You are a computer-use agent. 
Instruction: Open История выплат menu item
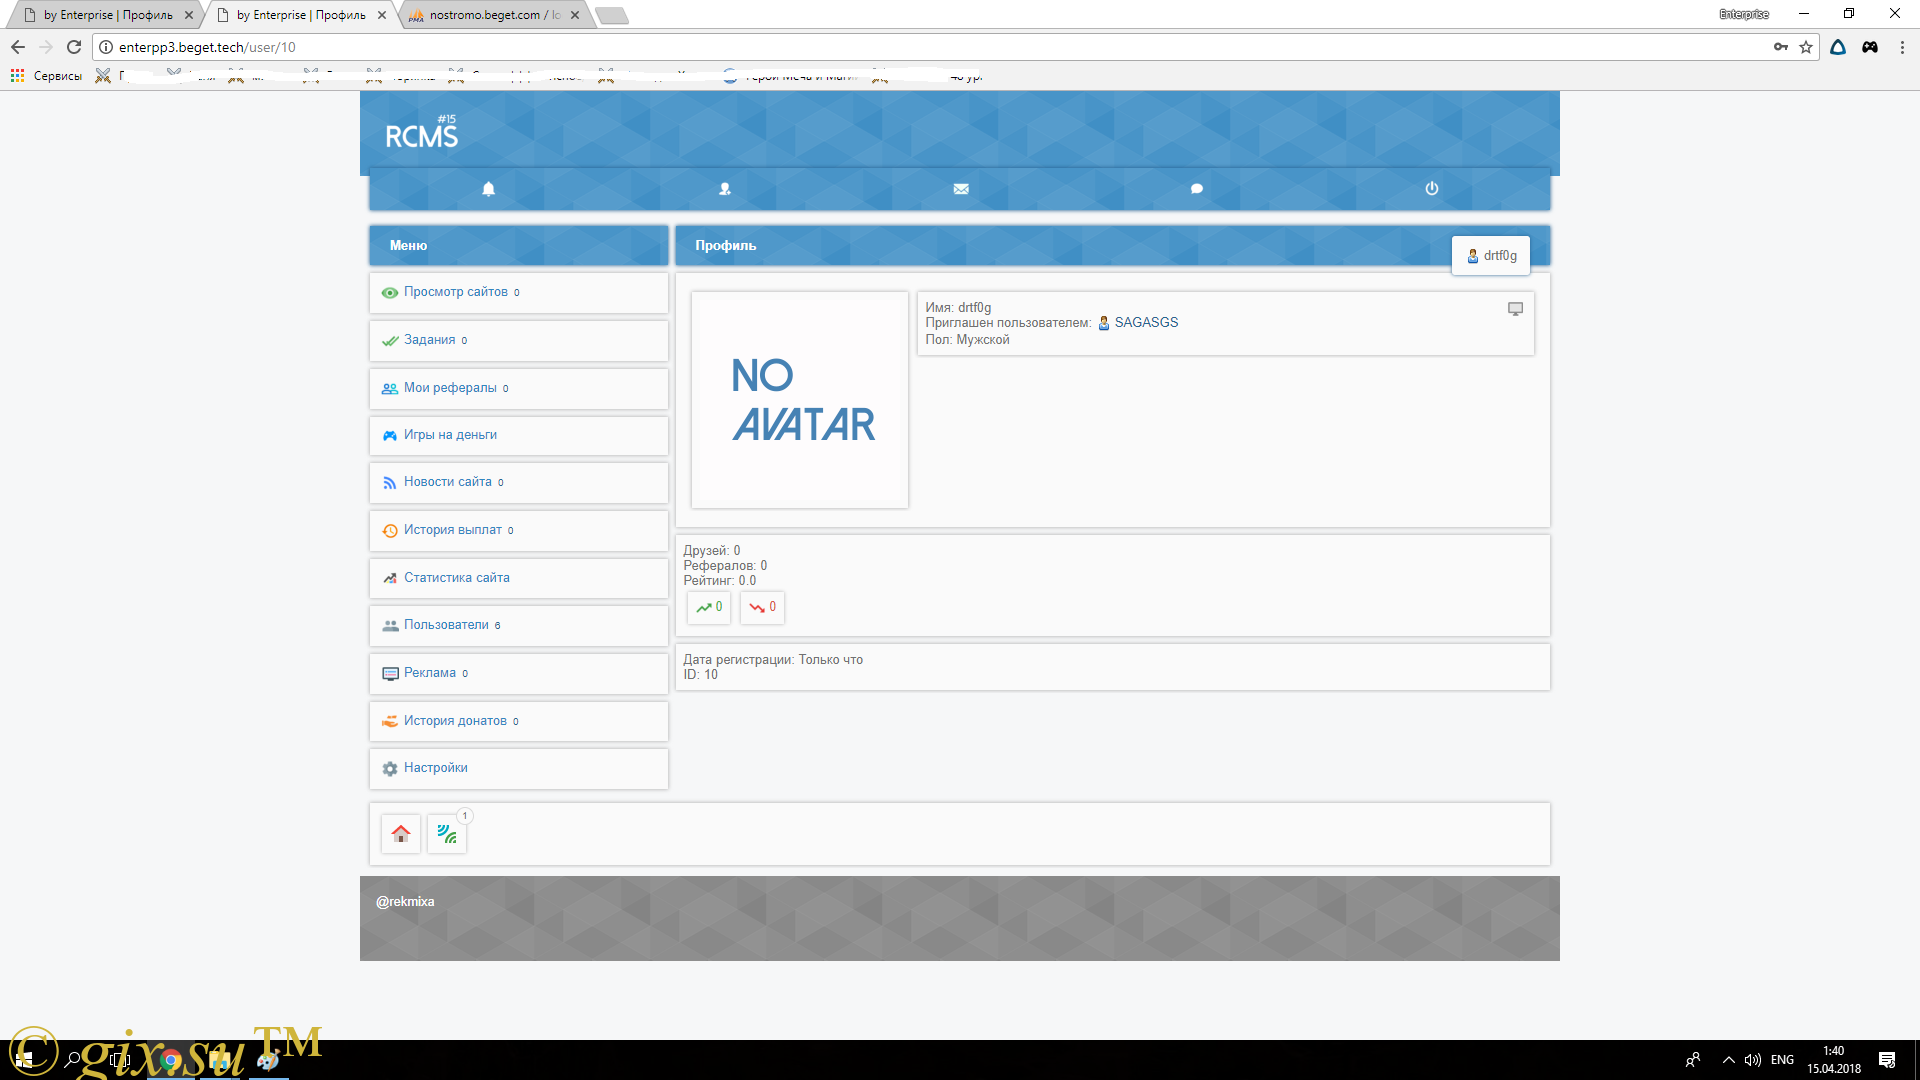pyautogui.click(x=518, y=531)
